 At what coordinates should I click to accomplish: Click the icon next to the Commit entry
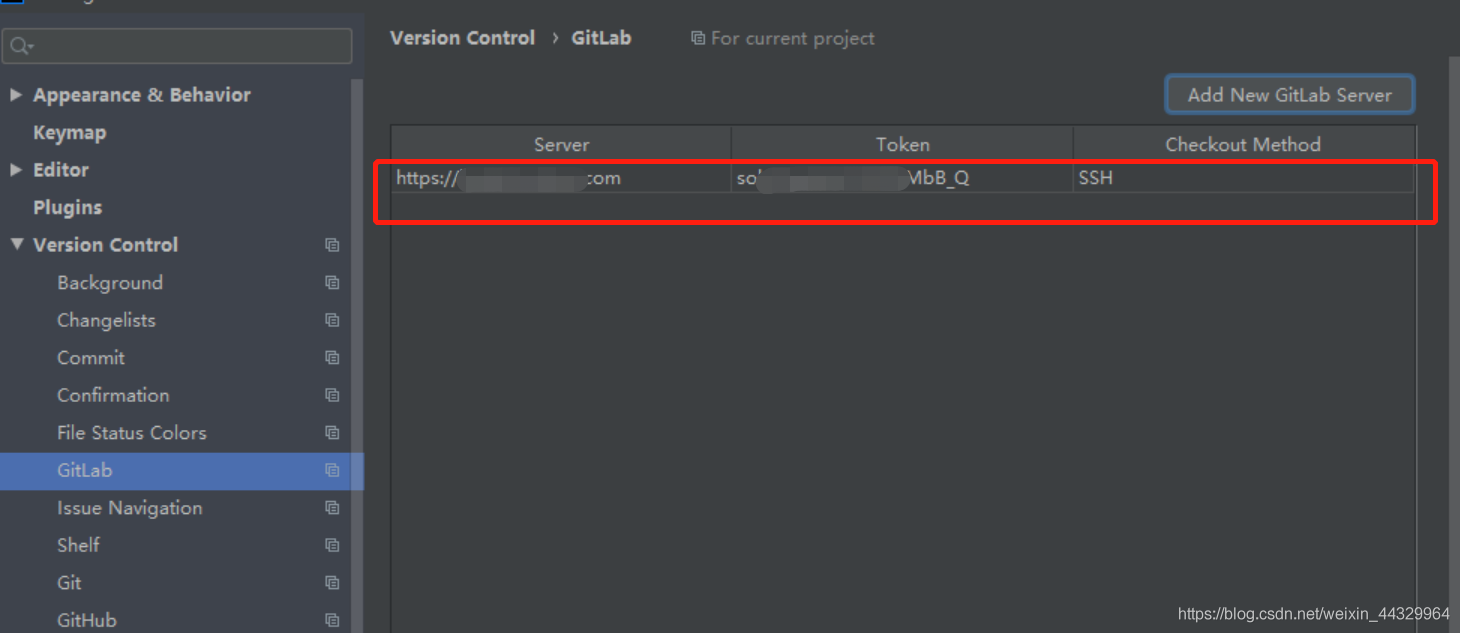click(332, 357)
